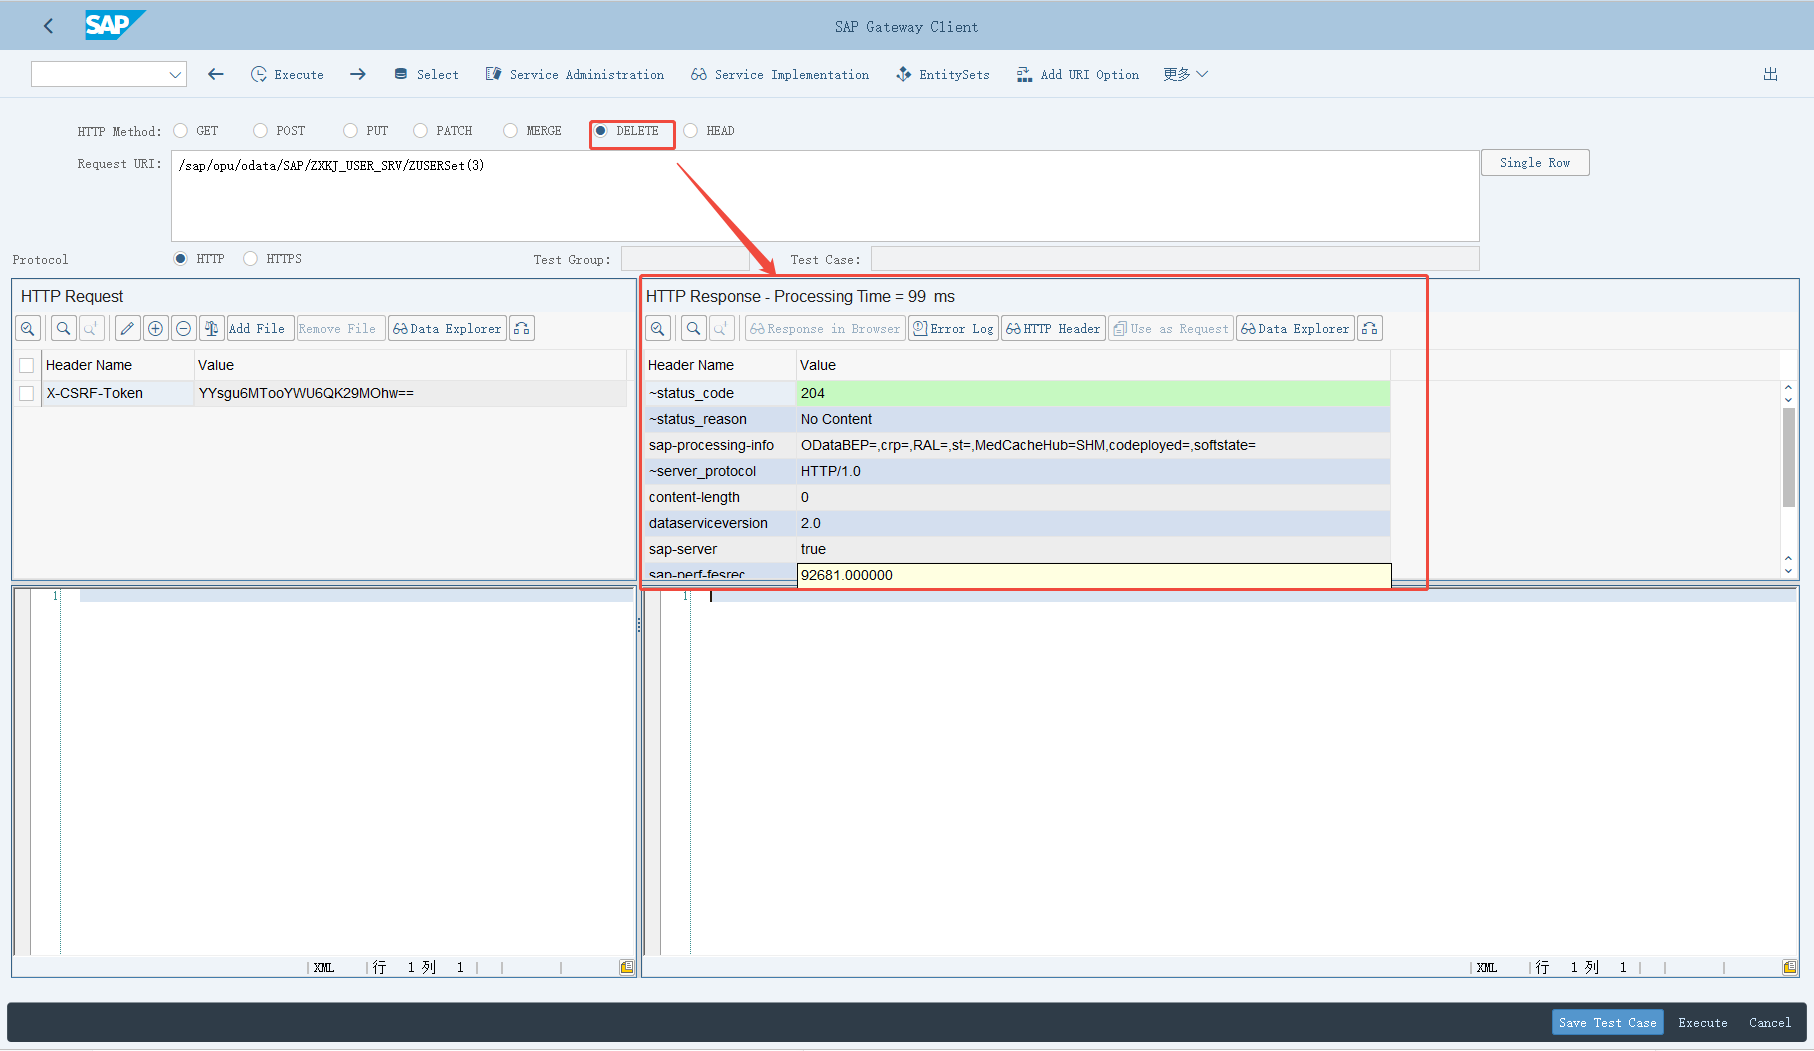This screenshot has height=1051, width=1814.
Task: Click the dataserviceversion 2.0 cell
Action: 1093,523
